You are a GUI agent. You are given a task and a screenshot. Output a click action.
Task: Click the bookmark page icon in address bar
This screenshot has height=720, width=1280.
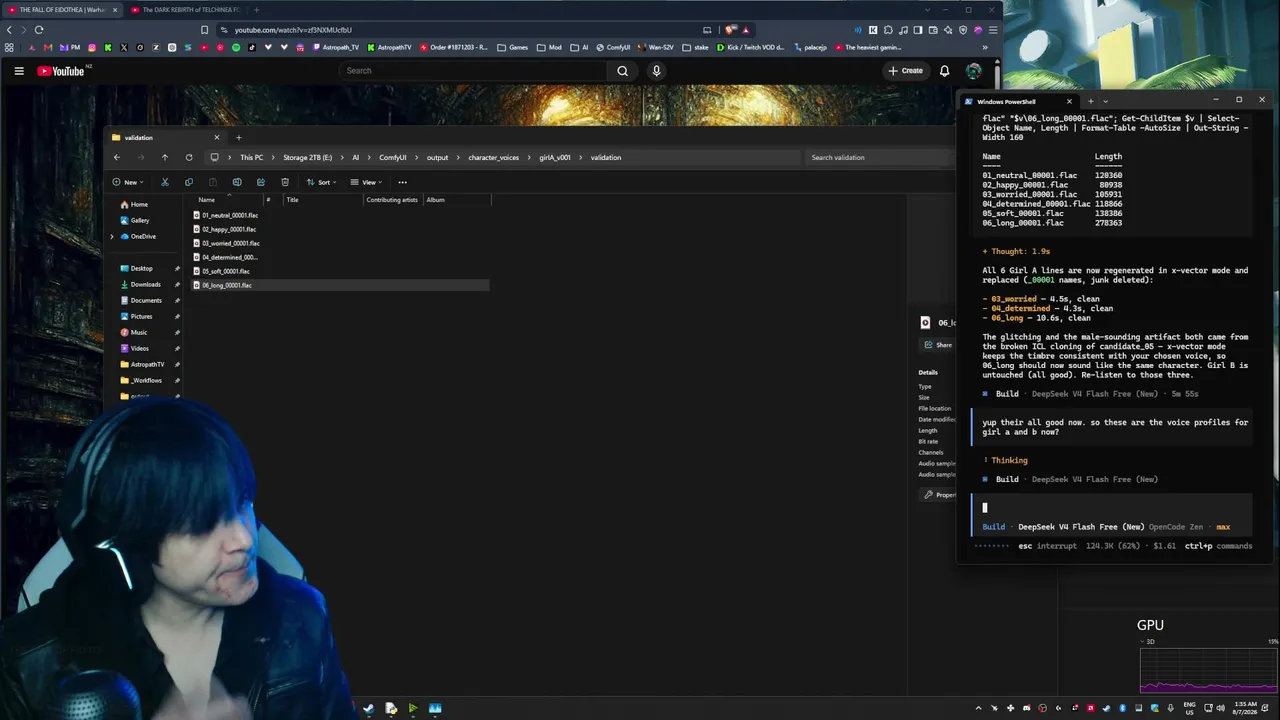[205, 30]
